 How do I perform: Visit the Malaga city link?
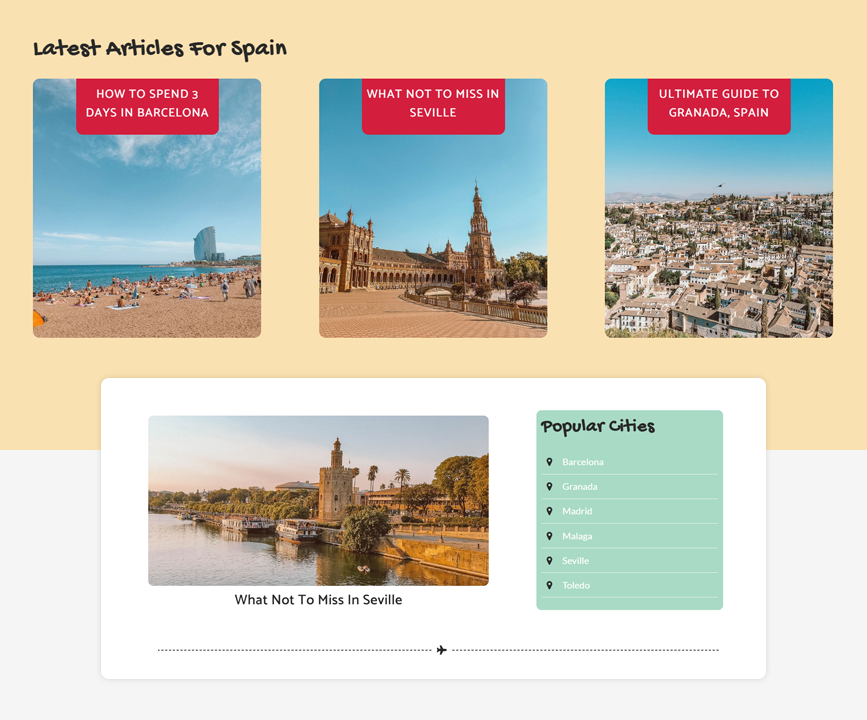tap(577, 536)
